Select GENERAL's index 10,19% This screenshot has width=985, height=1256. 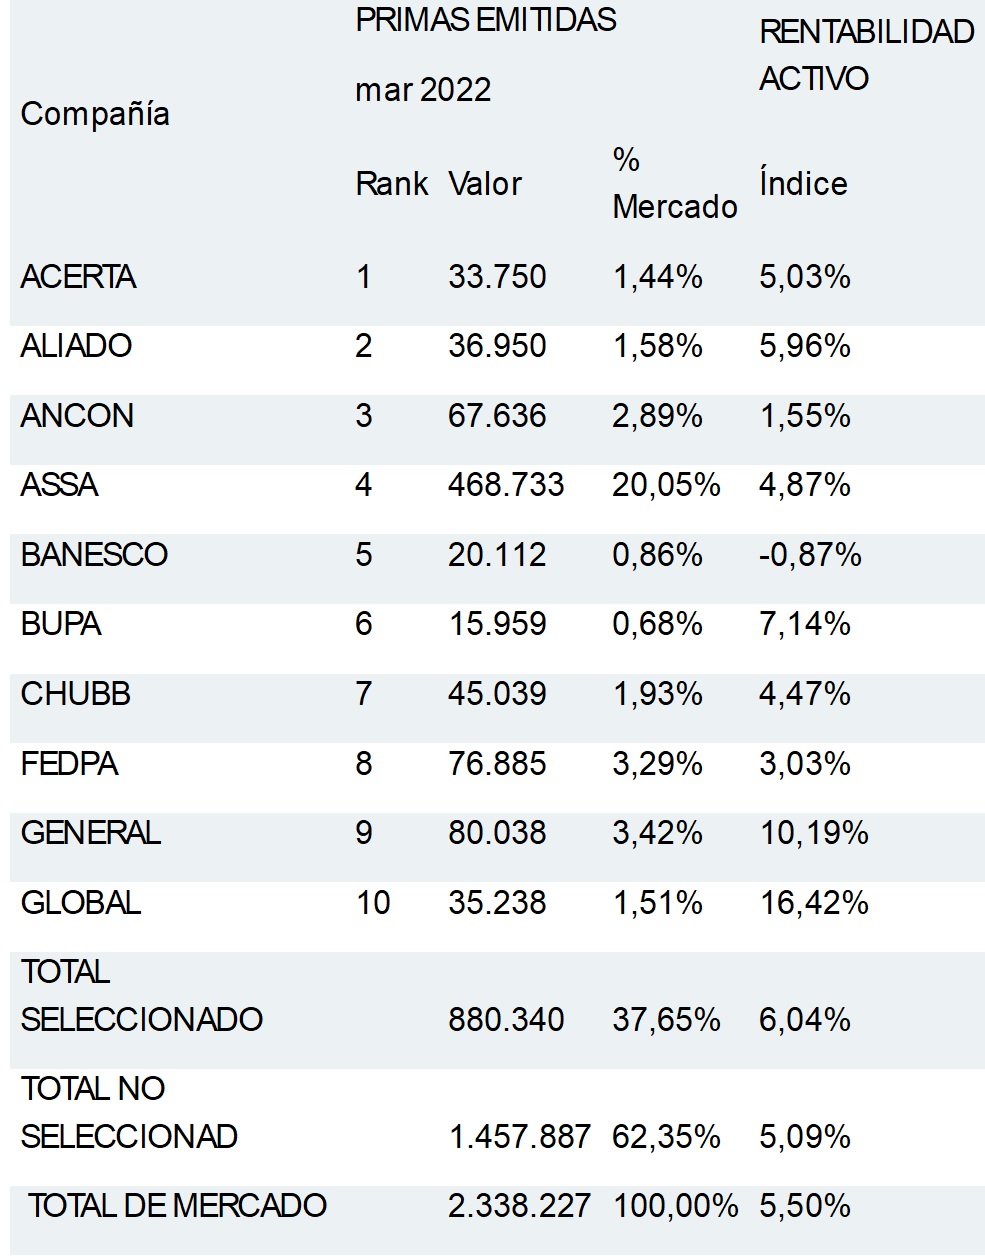coord(814,833)
